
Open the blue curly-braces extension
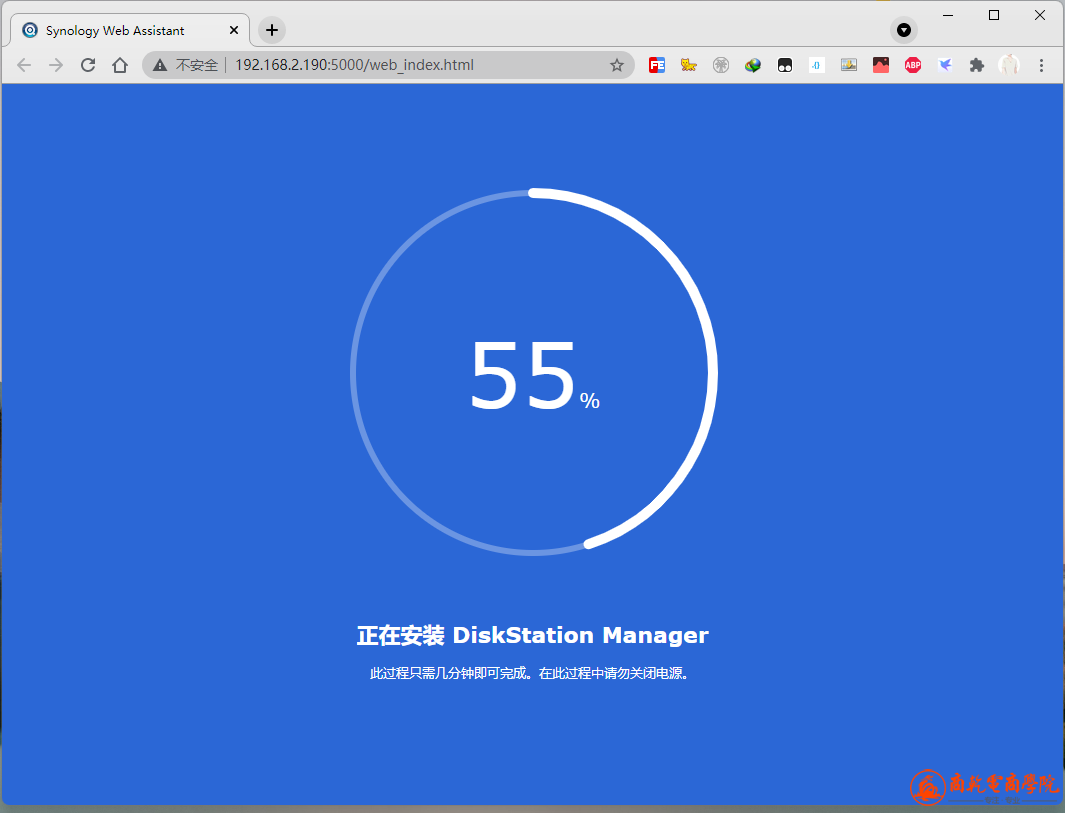pos(816,65)
